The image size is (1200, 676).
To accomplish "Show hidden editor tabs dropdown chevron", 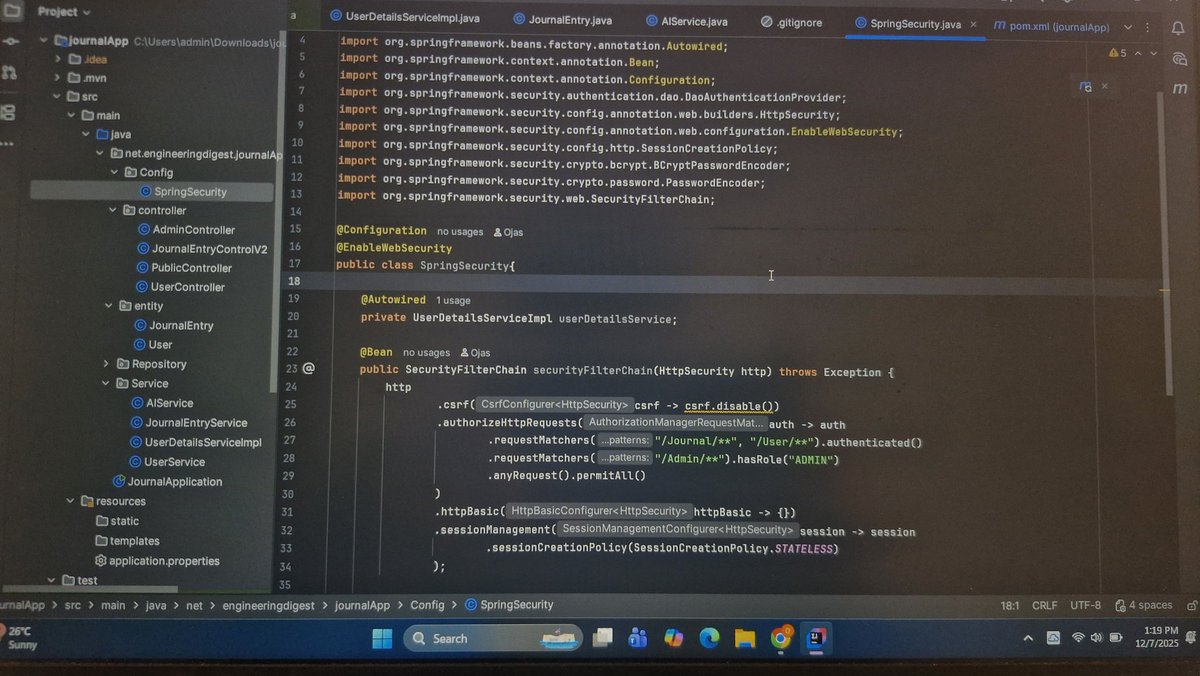I will pos(1130,27).
